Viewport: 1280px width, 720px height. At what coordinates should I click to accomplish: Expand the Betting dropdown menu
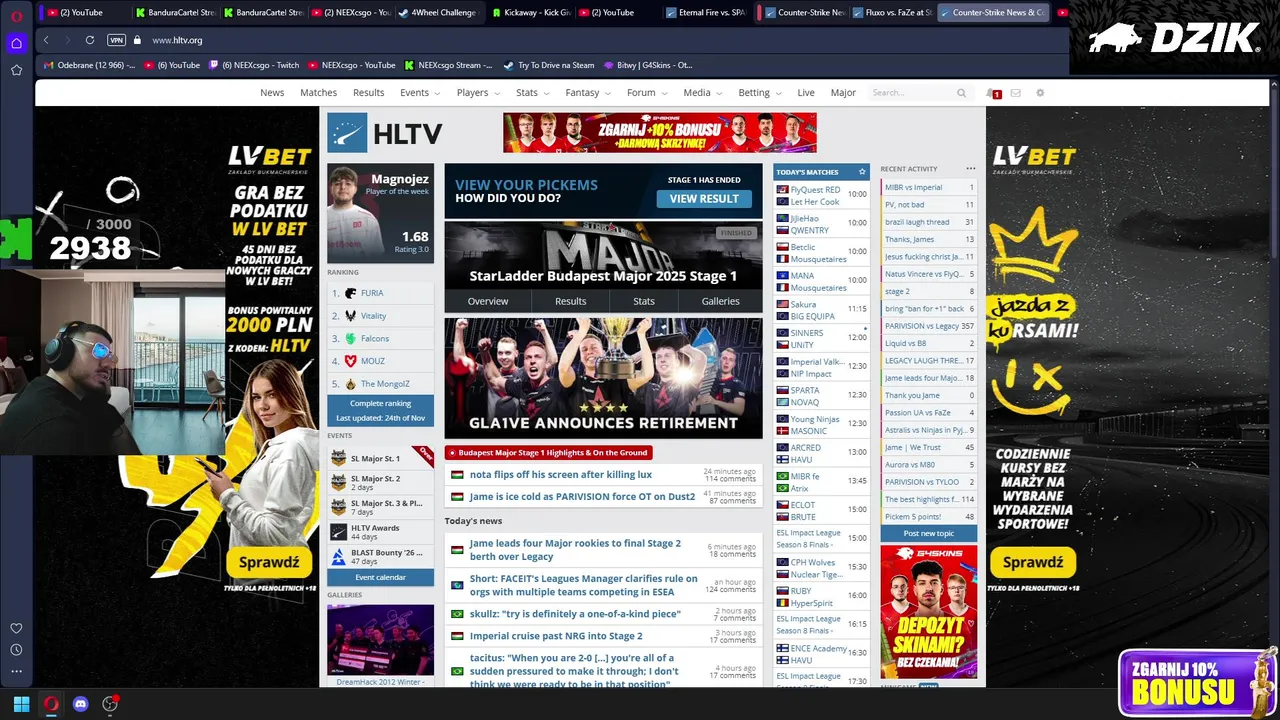tap(760, 93)
